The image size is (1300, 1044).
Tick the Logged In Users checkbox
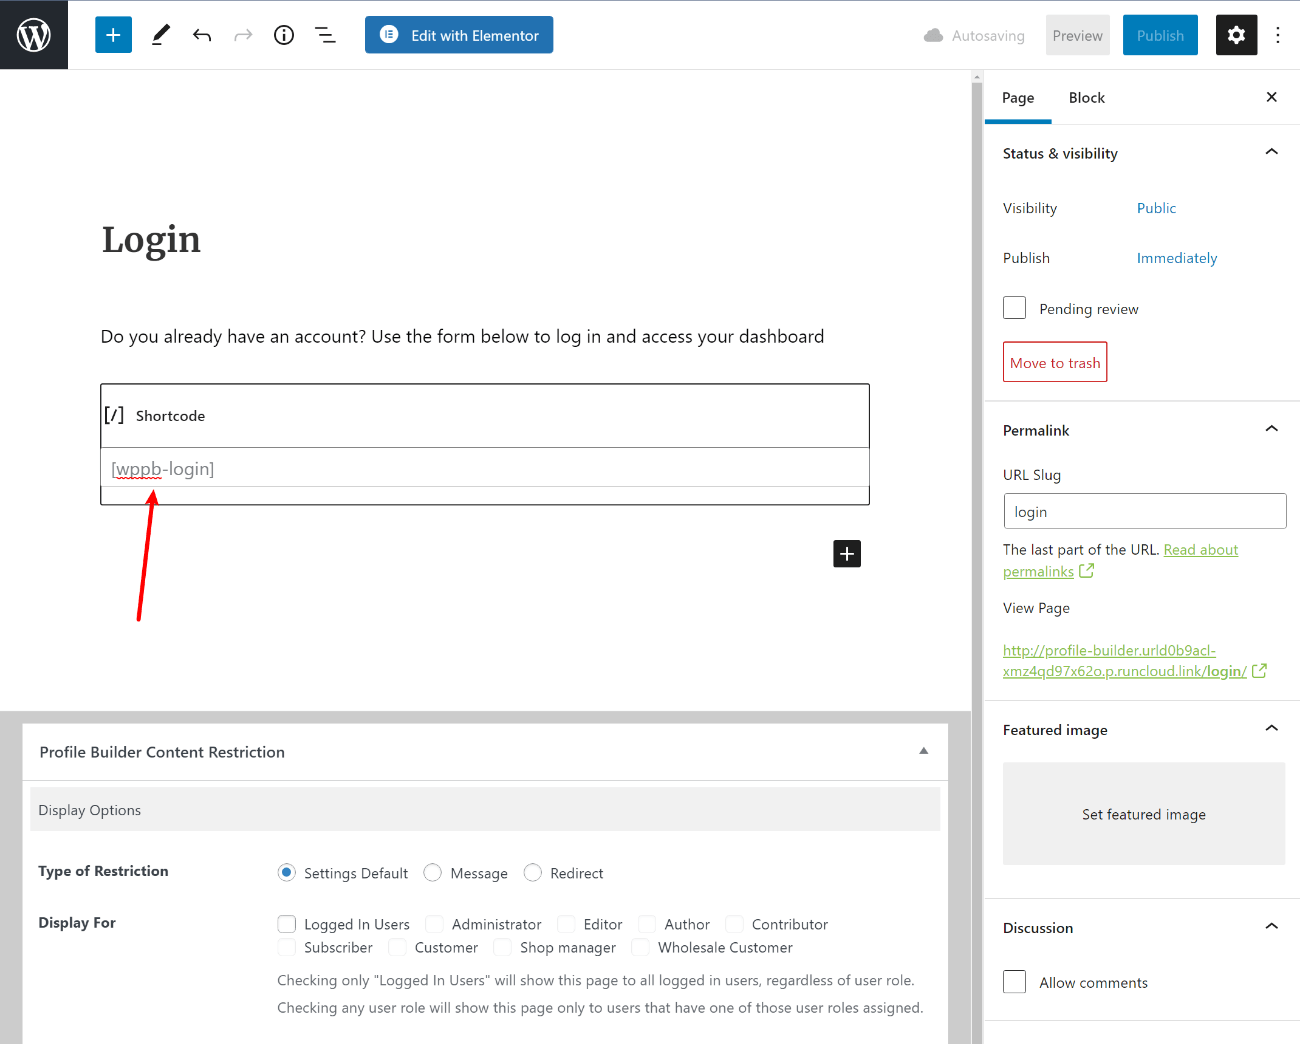(x=287, y=924)
